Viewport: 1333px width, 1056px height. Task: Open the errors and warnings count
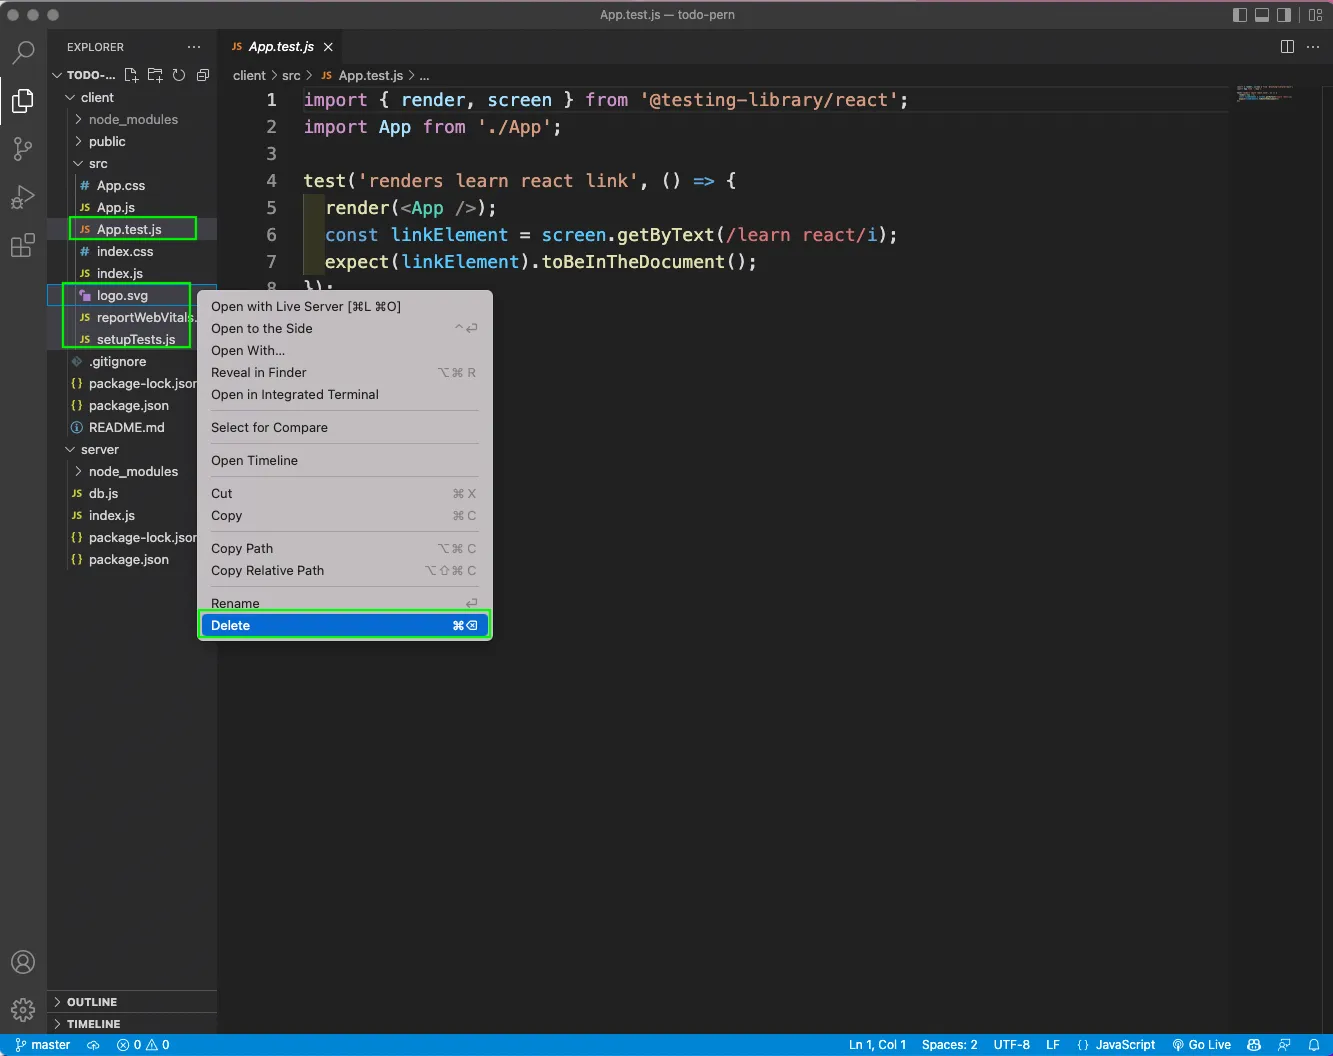(143, 1045)
